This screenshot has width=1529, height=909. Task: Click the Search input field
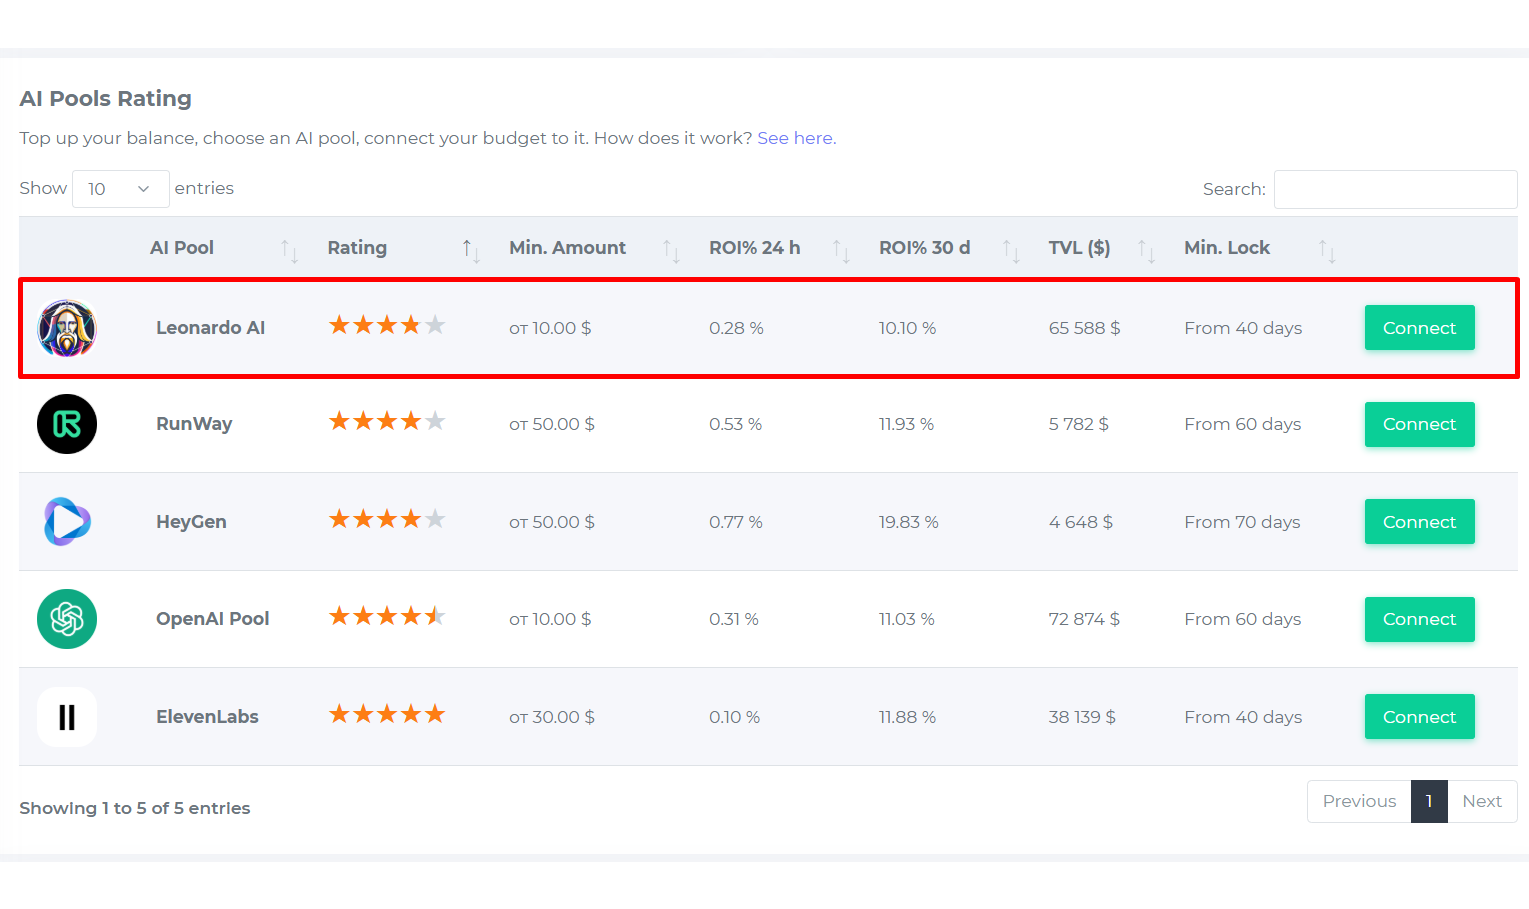[x=1395, y=189]
